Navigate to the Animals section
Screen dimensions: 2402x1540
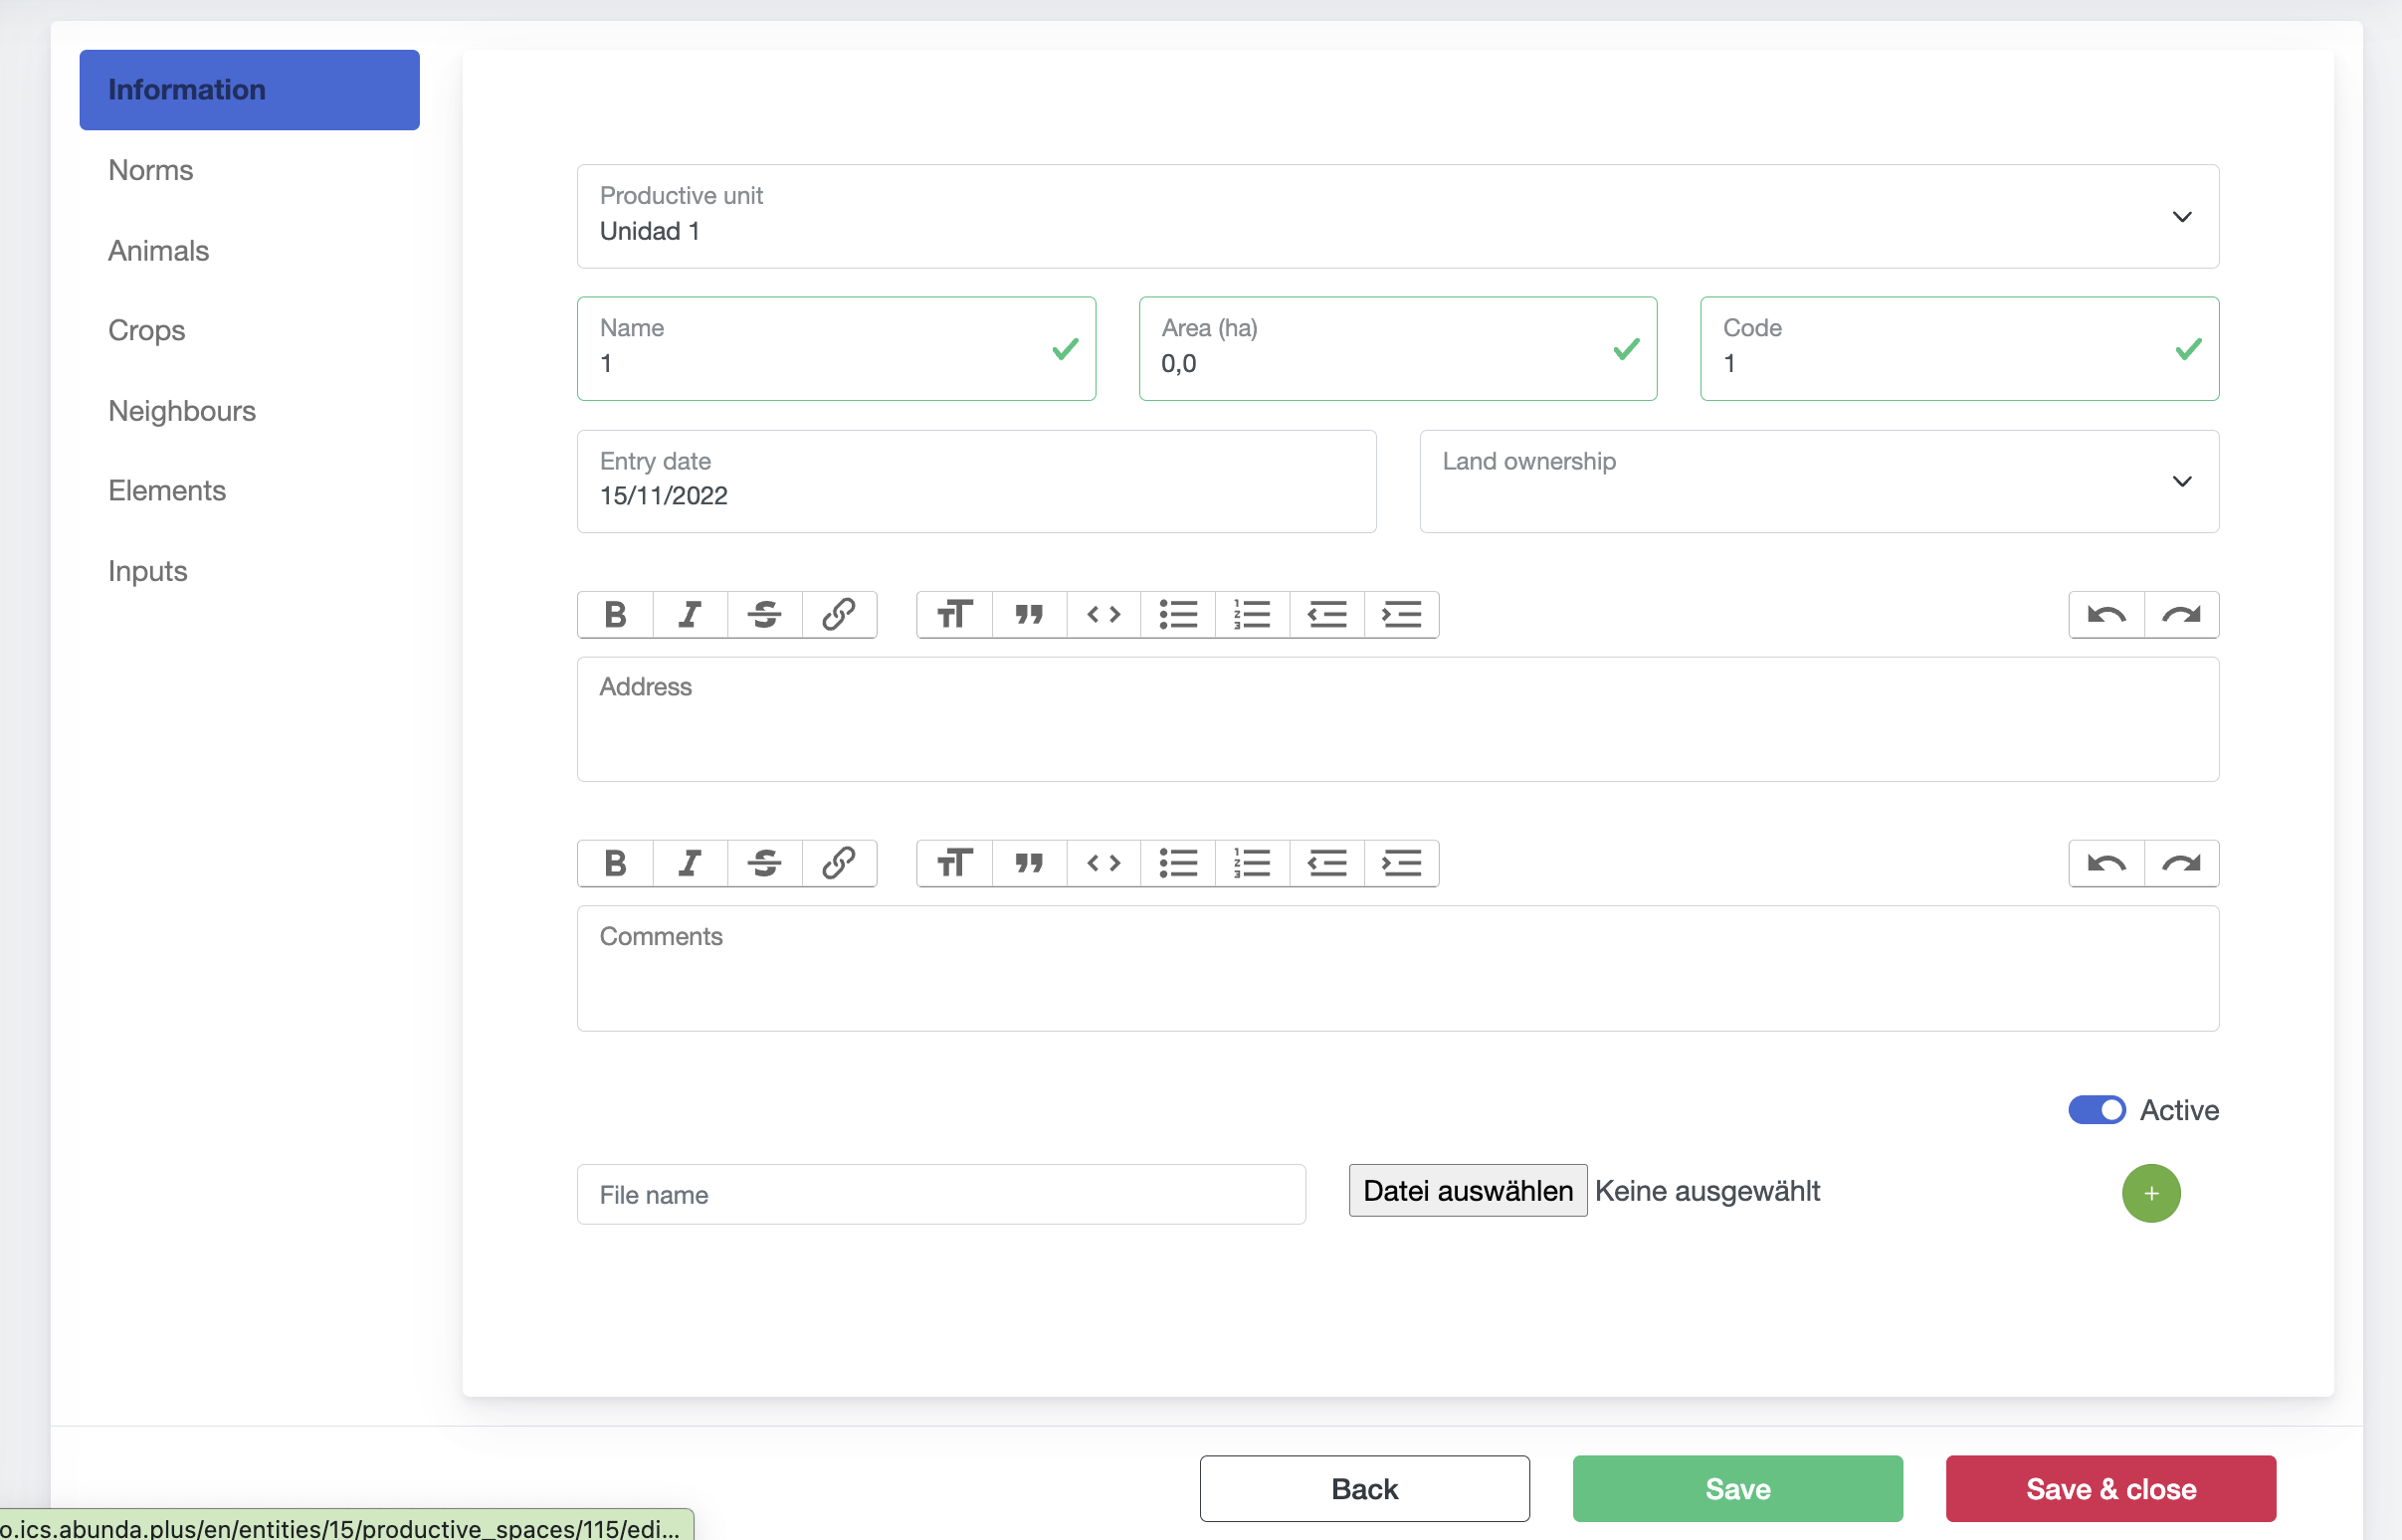coord(159,251)
